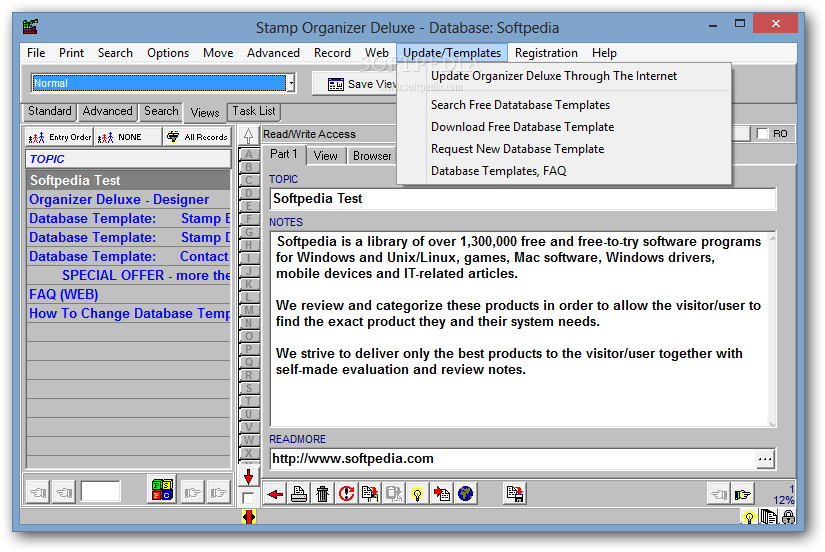Click the greyed hand pointing left above percentage
The image size is (825, 552).
[719, 494]
